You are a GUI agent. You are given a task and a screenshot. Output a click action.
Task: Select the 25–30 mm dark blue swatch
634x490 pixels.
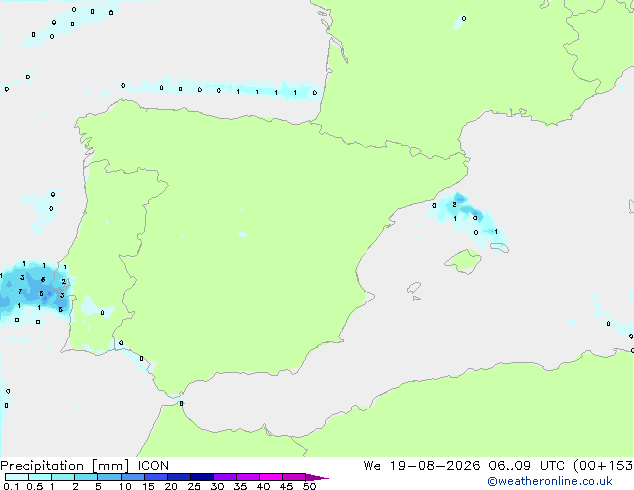201,477
